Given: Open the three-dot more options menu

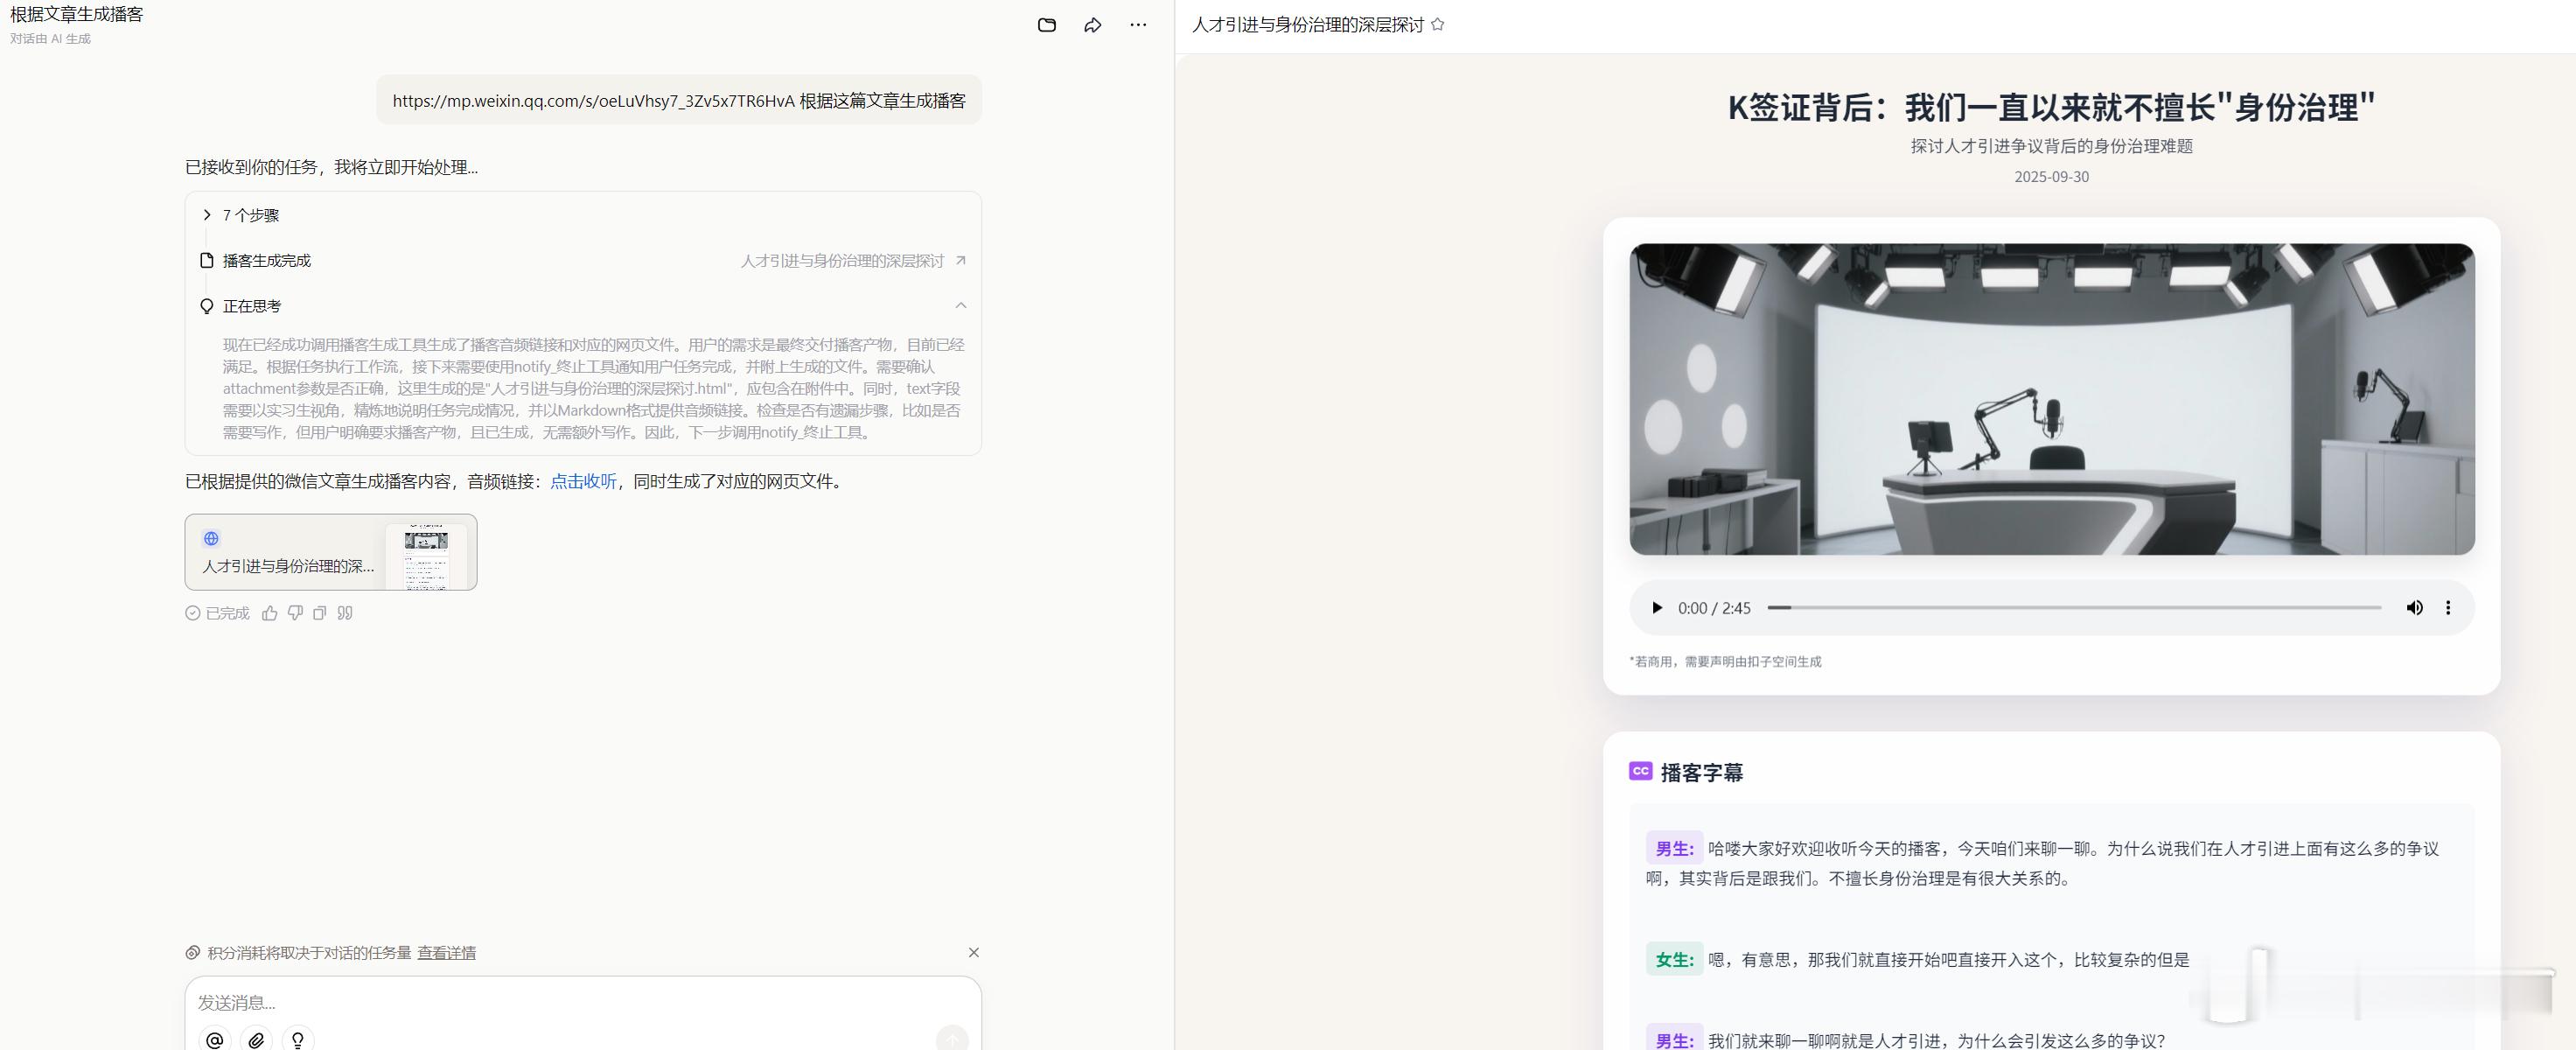Looking at the screenshot, I should tap(1138, 25).
